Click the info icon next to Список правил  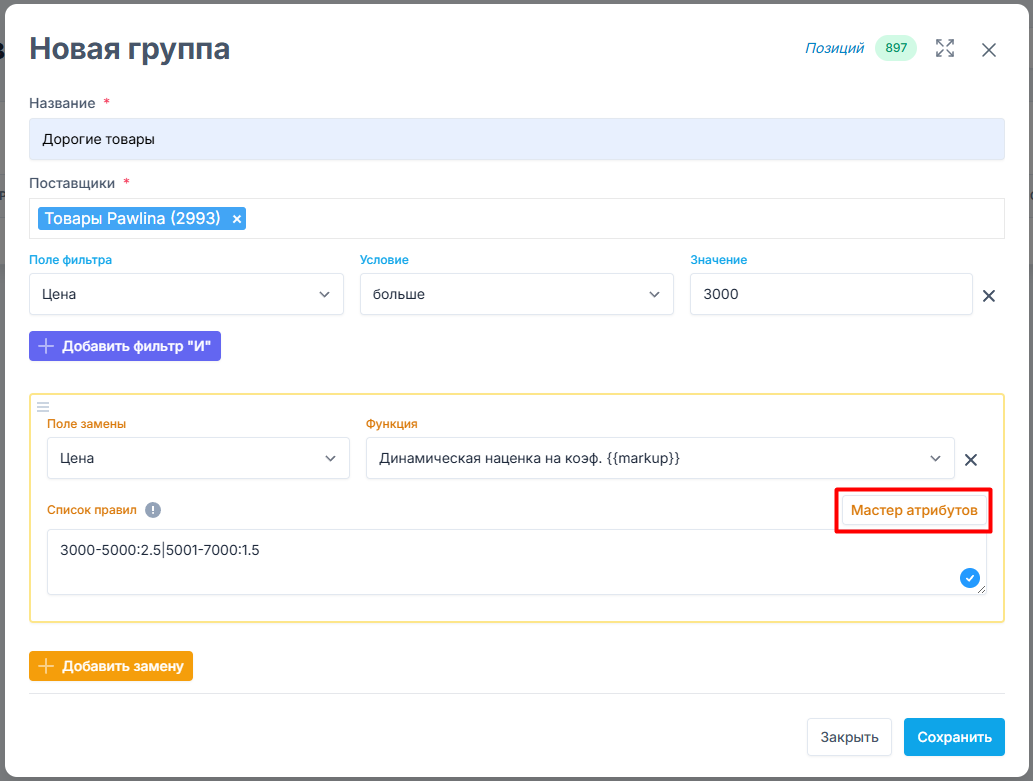(153, 510)
